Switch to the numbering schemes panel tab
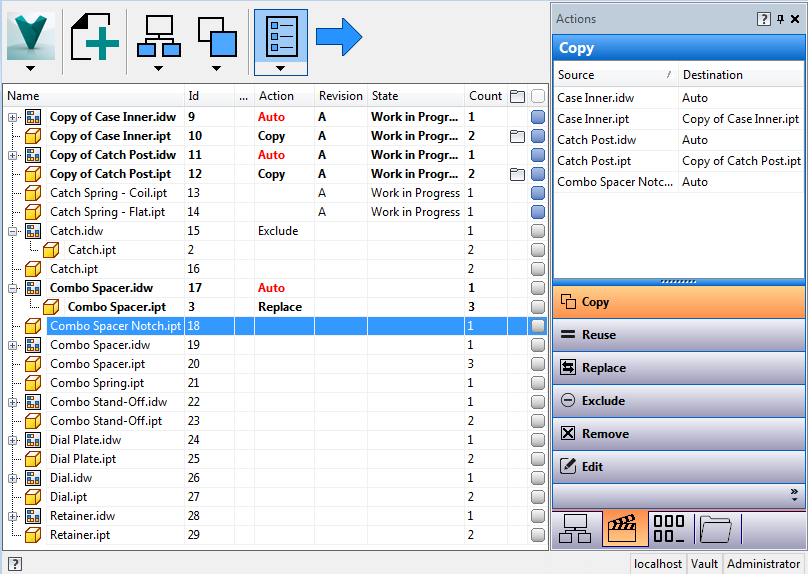808x574 pixels. click(x=668, y=529)
